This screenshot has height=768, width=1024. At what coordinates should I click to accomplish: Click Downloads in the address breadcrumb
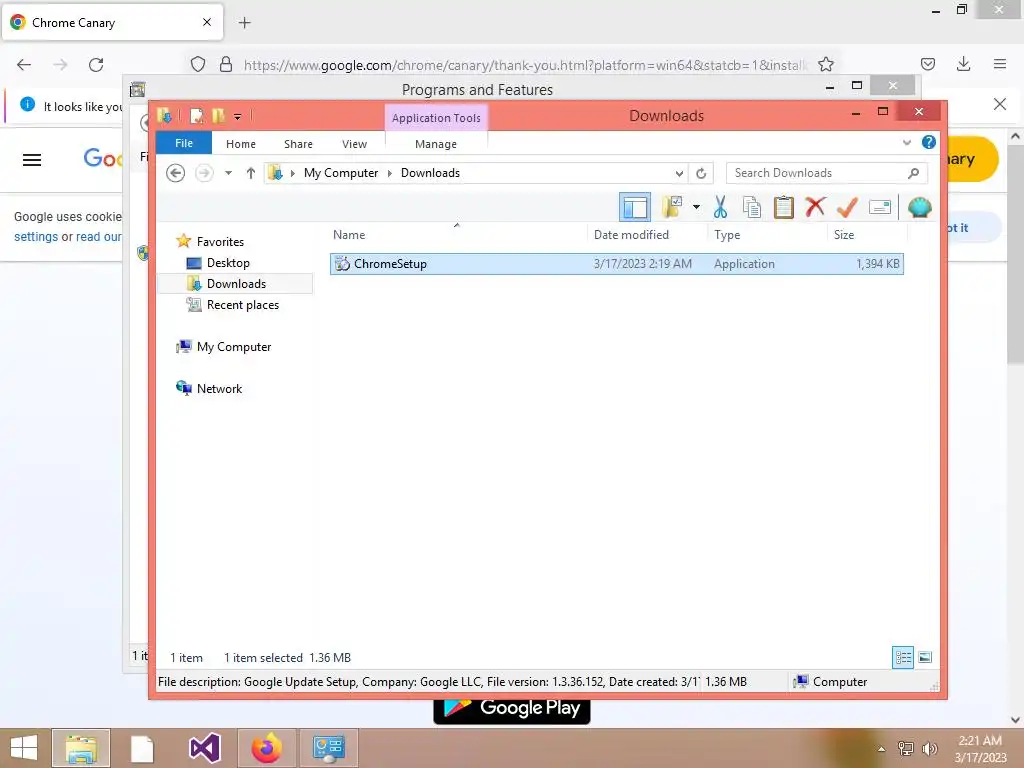(430, 173)
